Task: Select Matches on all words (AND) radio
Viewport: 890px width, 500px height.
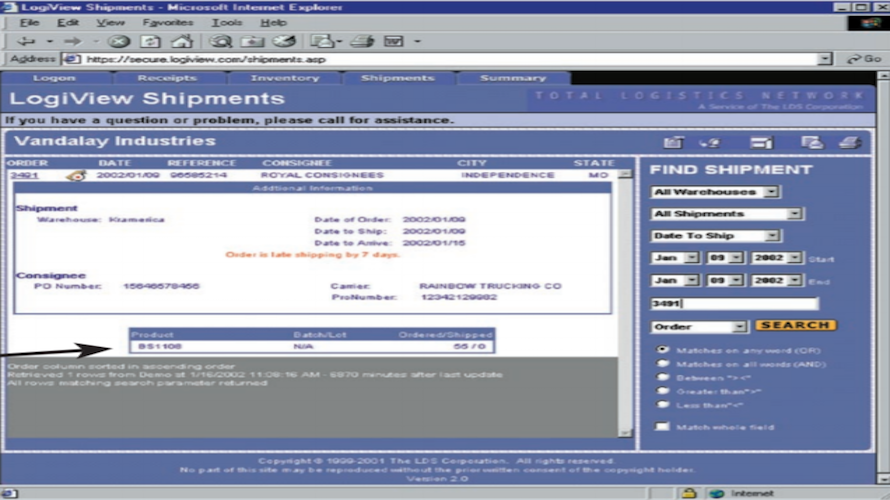Action: coord(662,363)
